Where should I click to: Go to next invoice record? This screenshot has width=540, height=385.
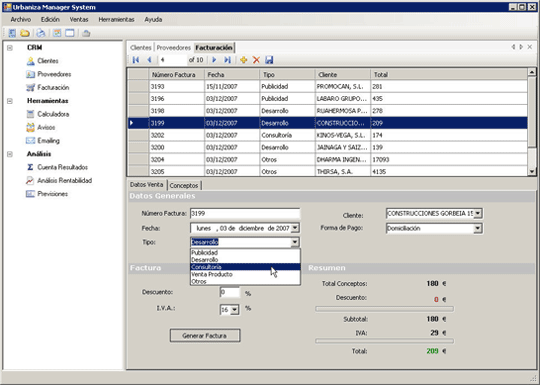coord(214,60)
